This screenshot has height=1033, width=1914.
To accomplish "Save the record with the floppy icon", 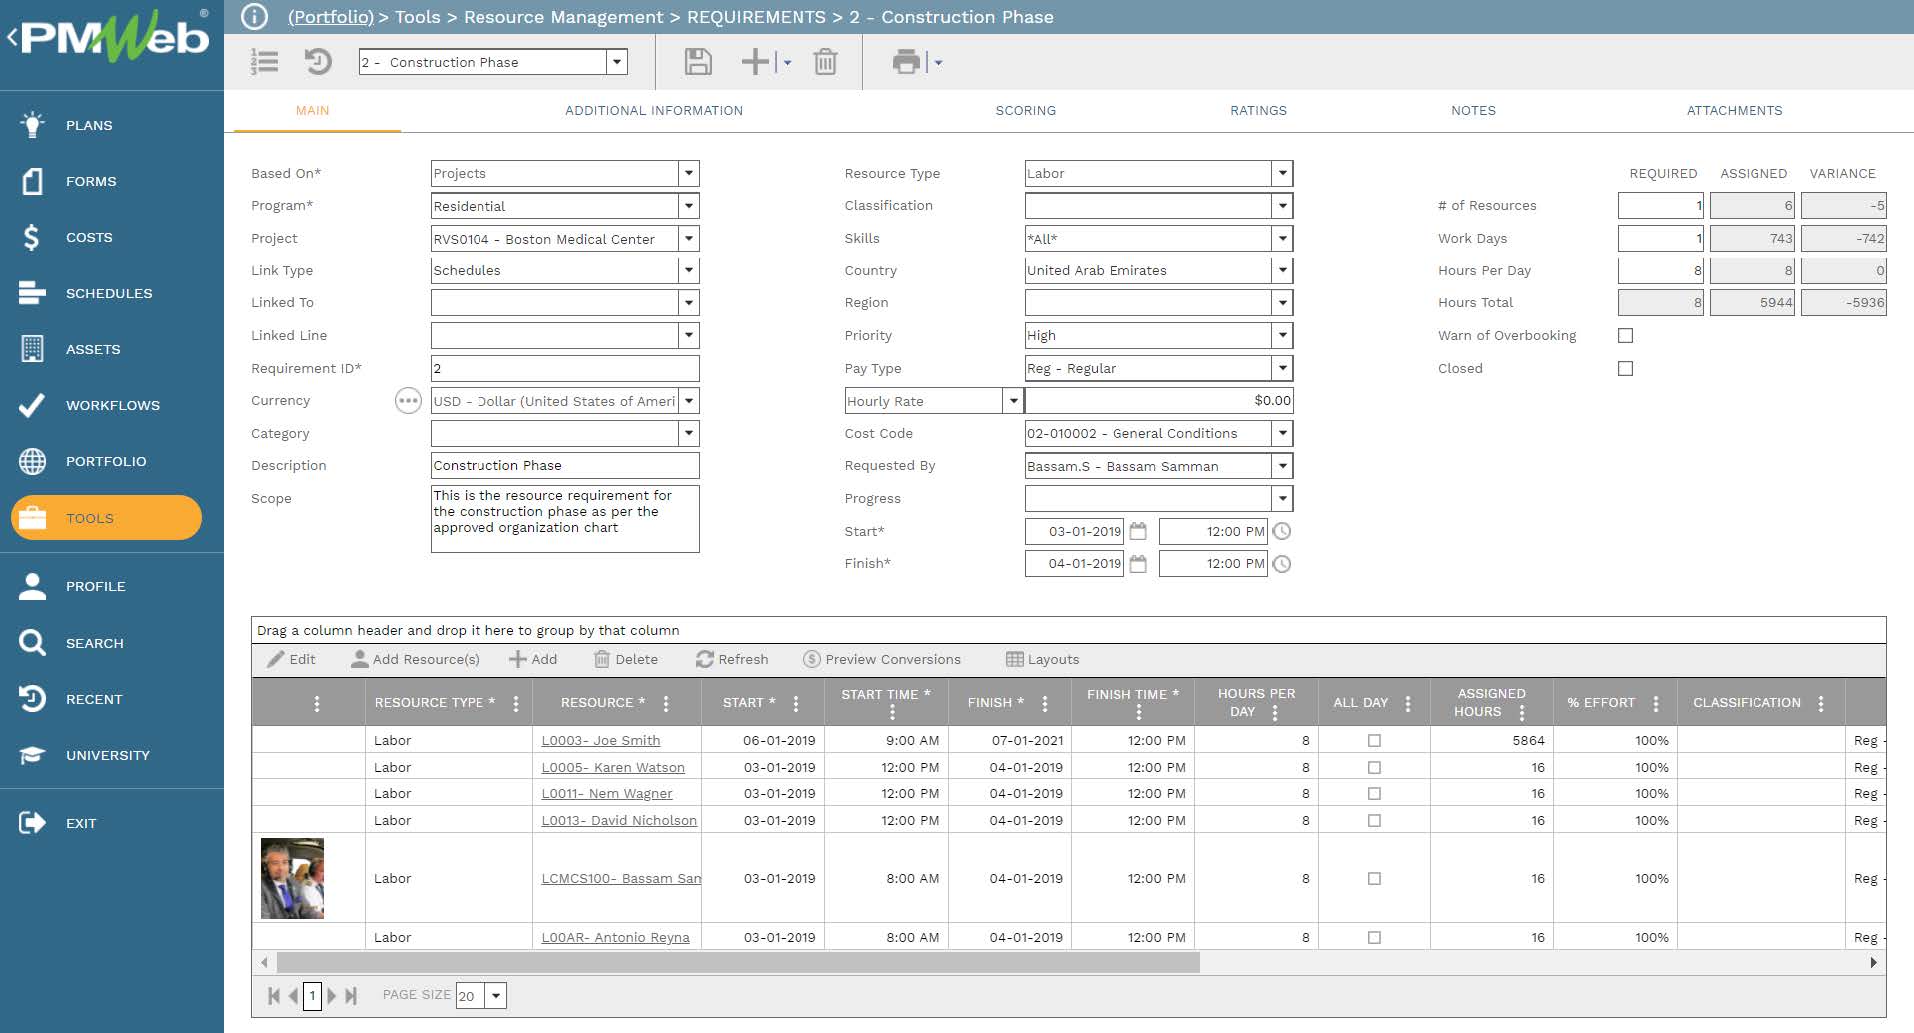I will coord(698,62).
